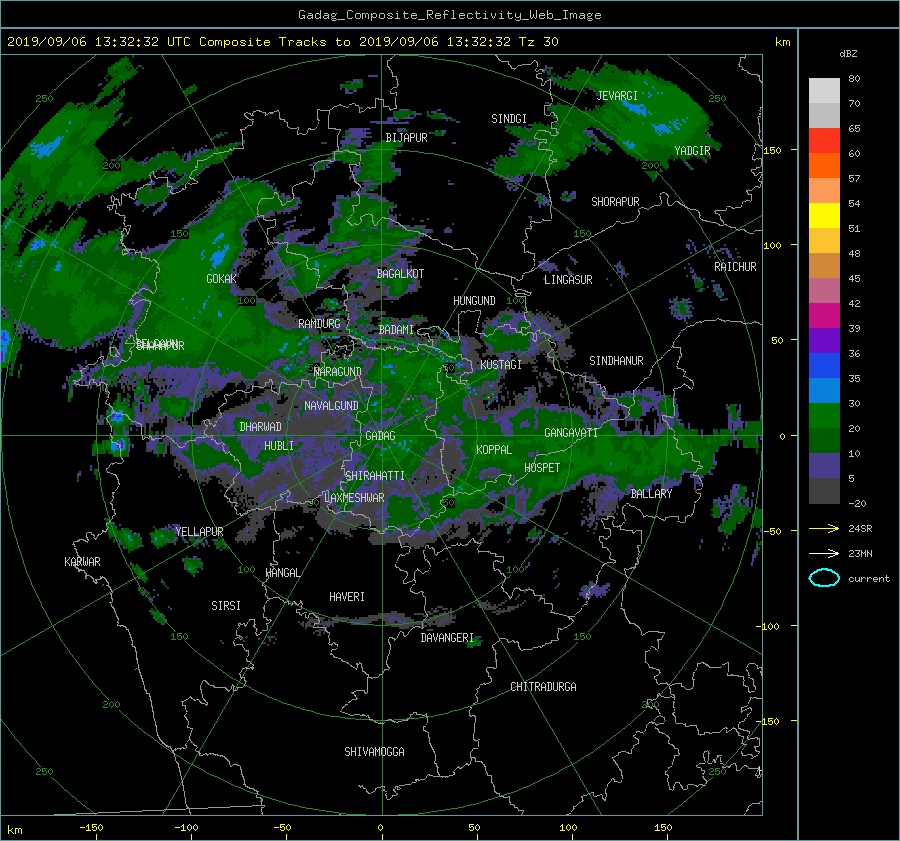Screen dimensions: 900x841
Task: Click the magenta 42 dBZ color swatch
Action: point(824,315)
